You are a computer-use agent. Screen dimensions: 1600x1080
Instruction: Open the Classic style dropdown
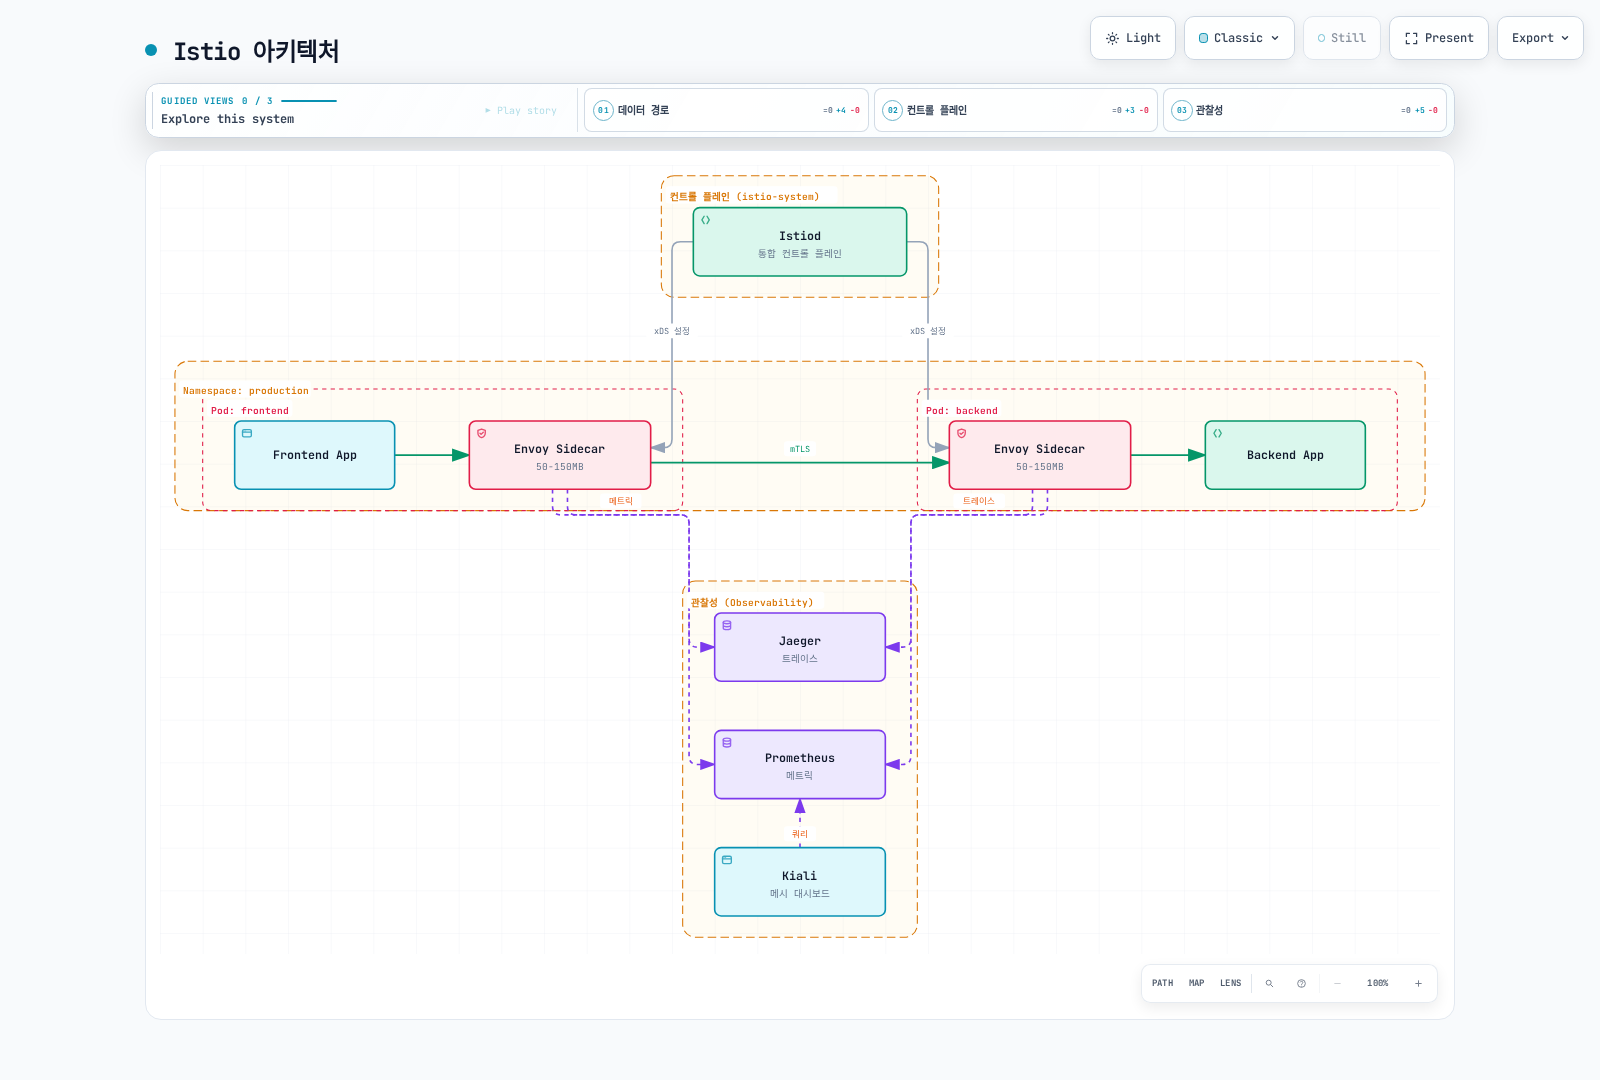[1239, 38]
